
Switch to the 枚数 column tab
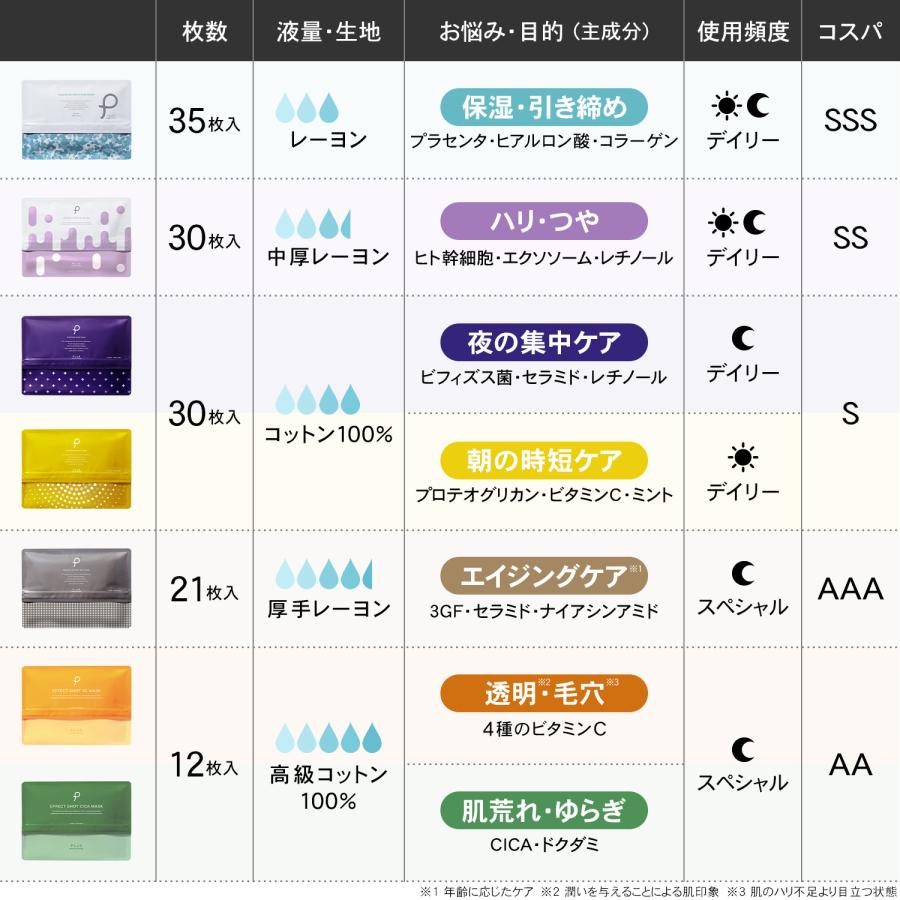click(x=204, y=30)
